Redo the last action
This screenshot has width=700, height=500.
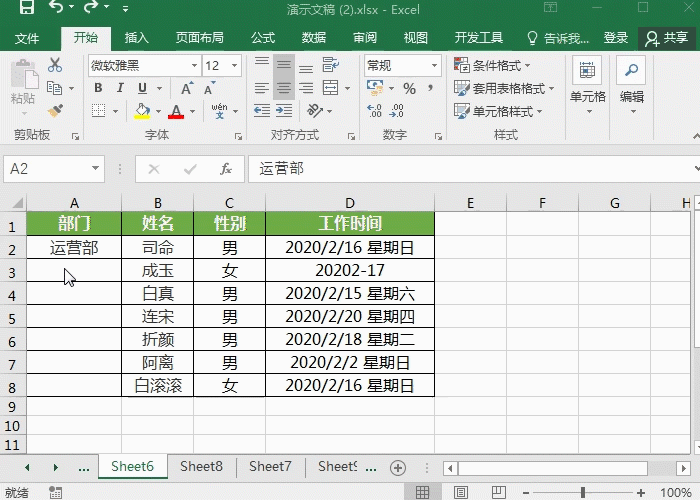pyautogui.click(x=91, y=7)
